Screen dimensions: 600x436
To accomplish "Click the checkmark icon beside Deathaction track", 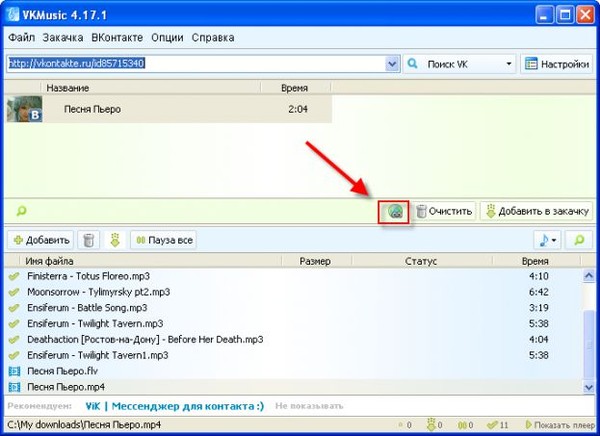I will pos(14,340).
